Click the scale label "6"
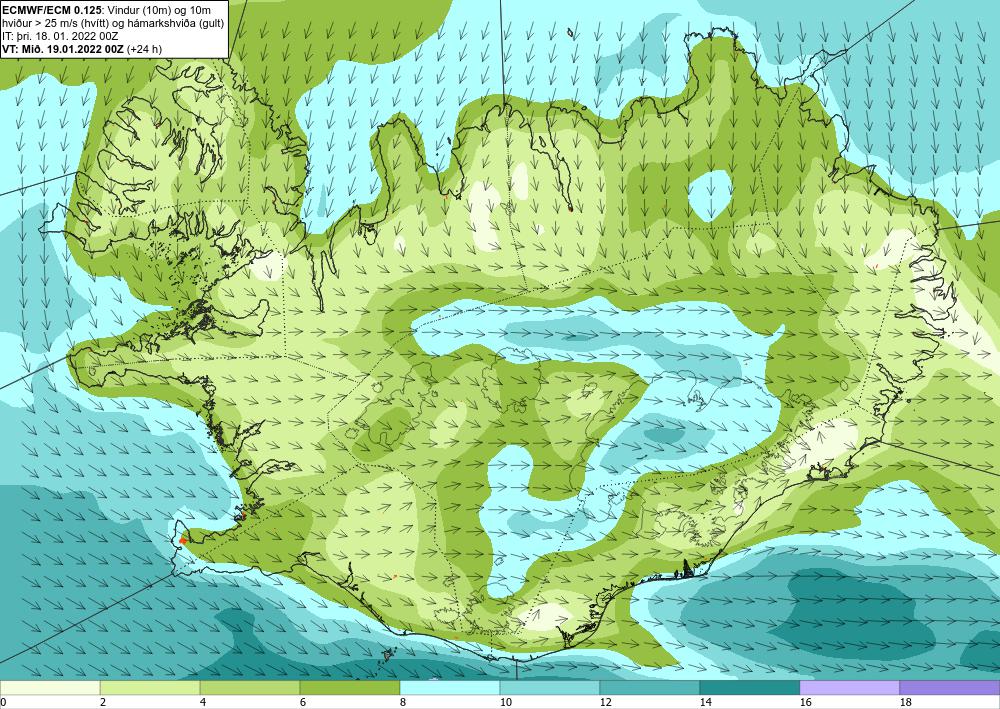 (x=304, y=703)
